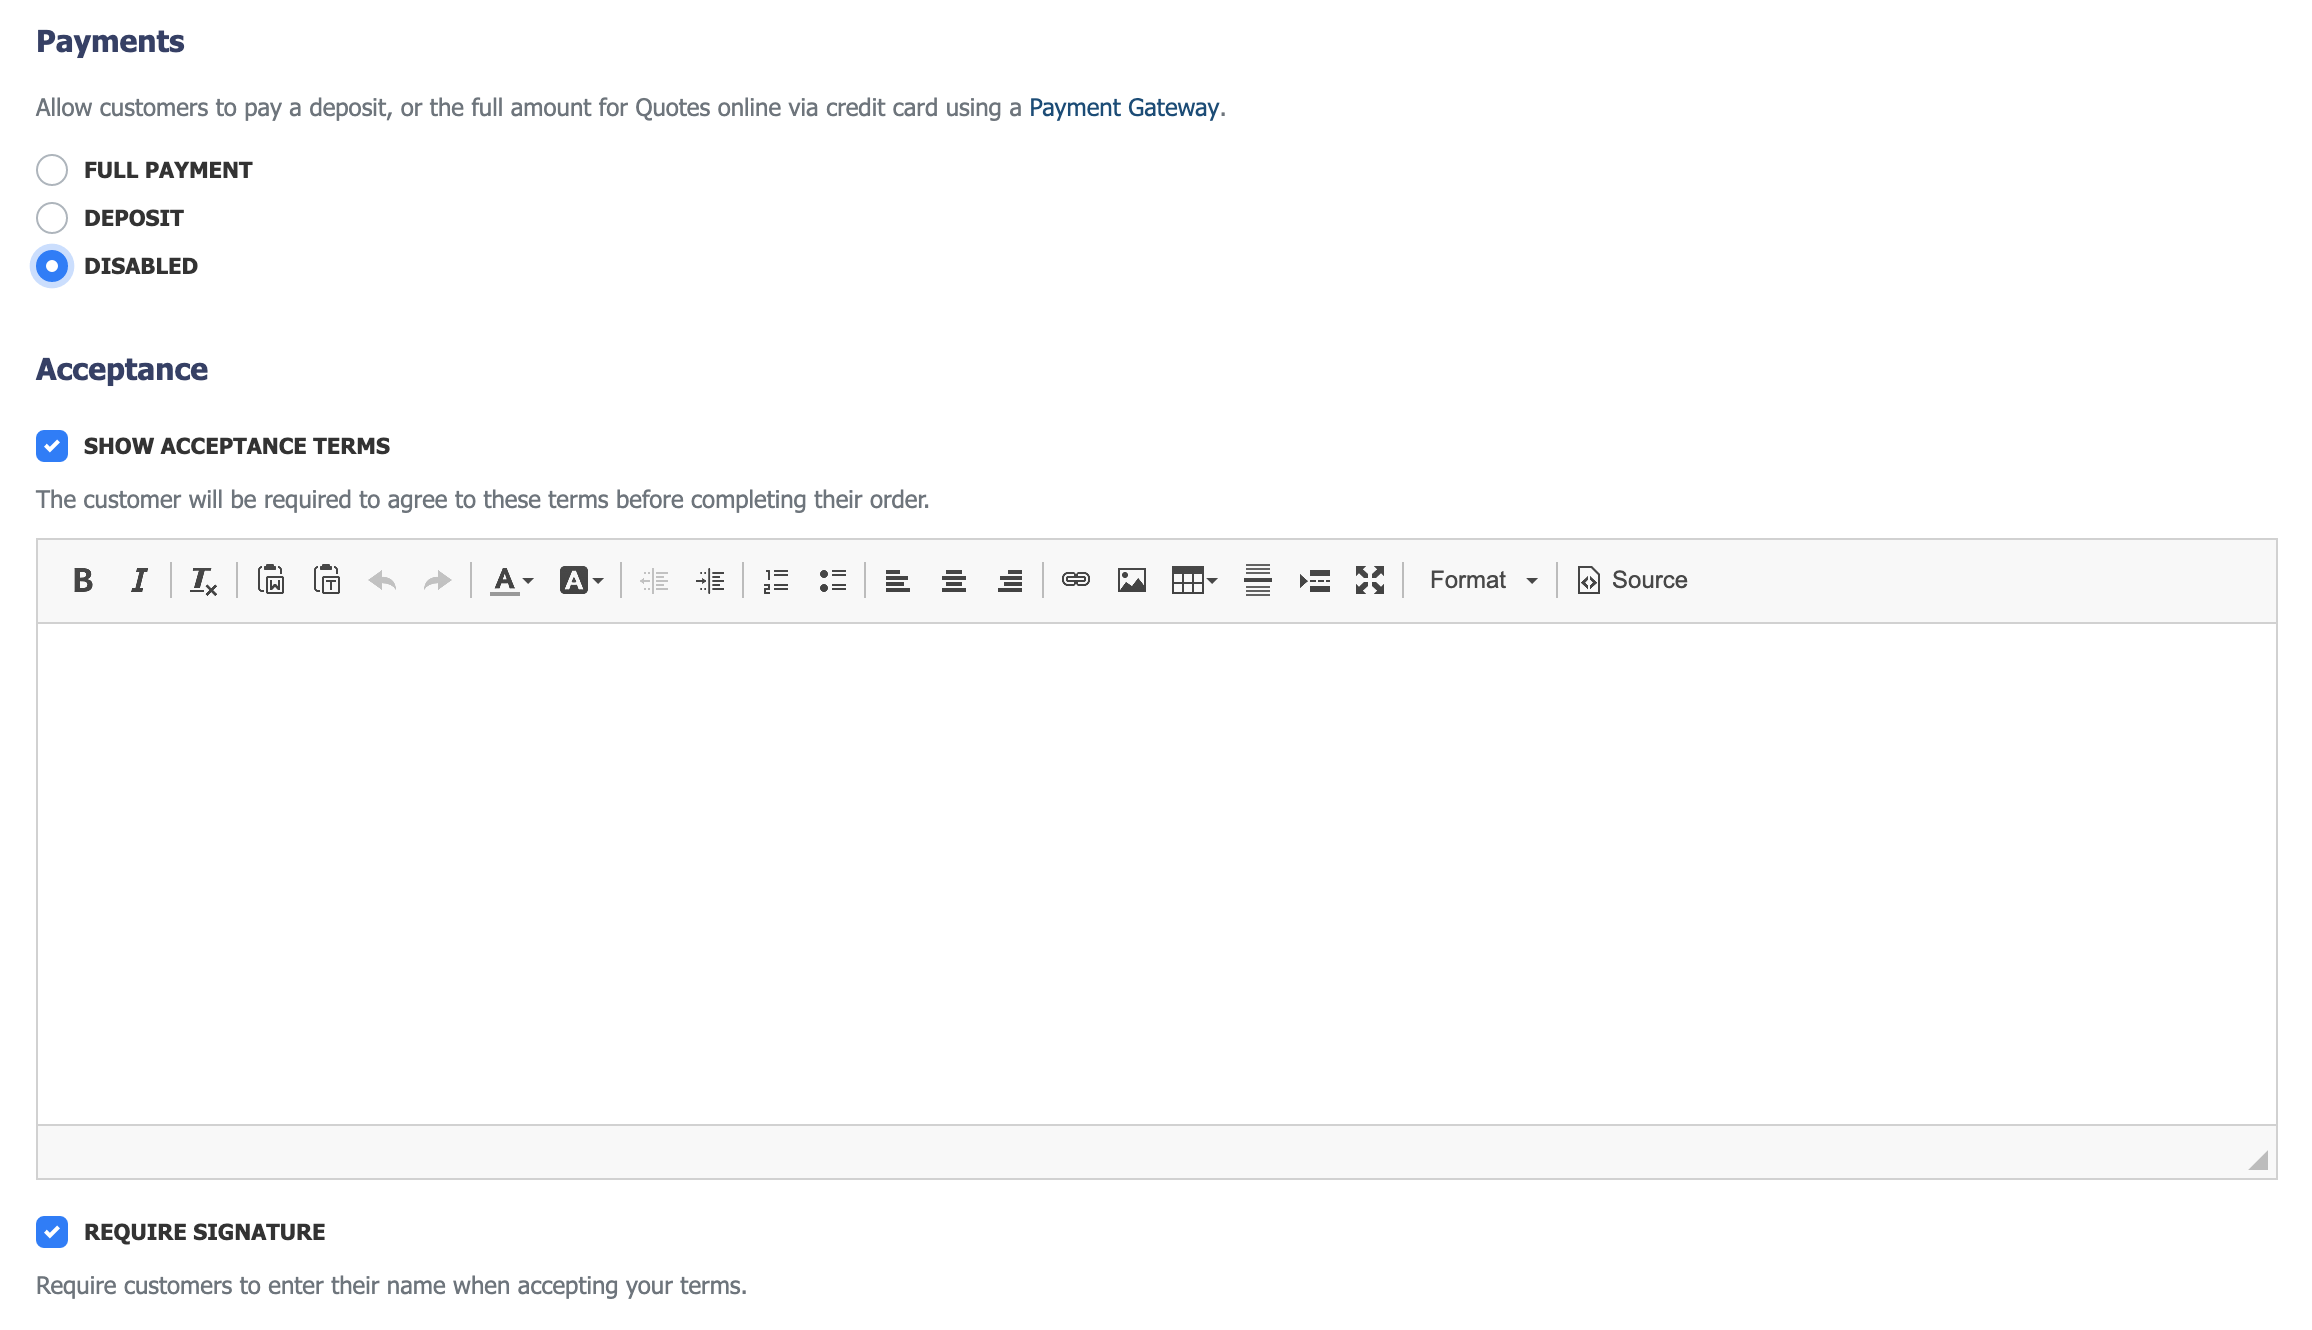Screen dimensions: 2312x1330
Task: Click the Acceptance heading
Action: [122, 370]
